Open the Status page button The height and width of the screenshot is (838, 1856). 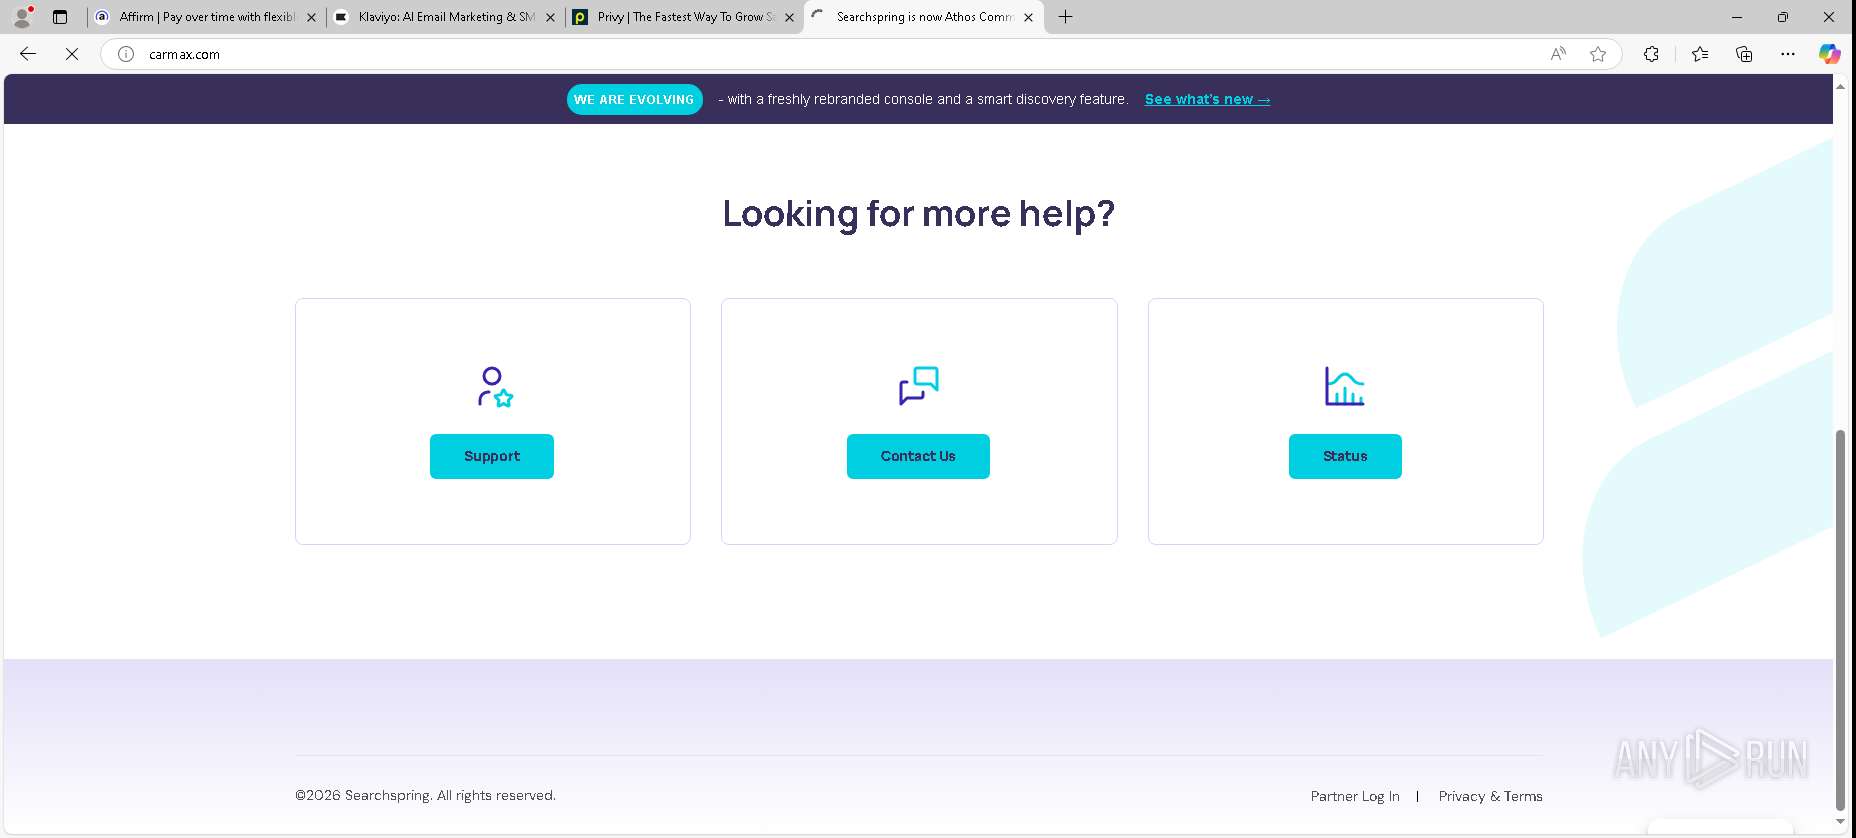(x=1345, y=456)
